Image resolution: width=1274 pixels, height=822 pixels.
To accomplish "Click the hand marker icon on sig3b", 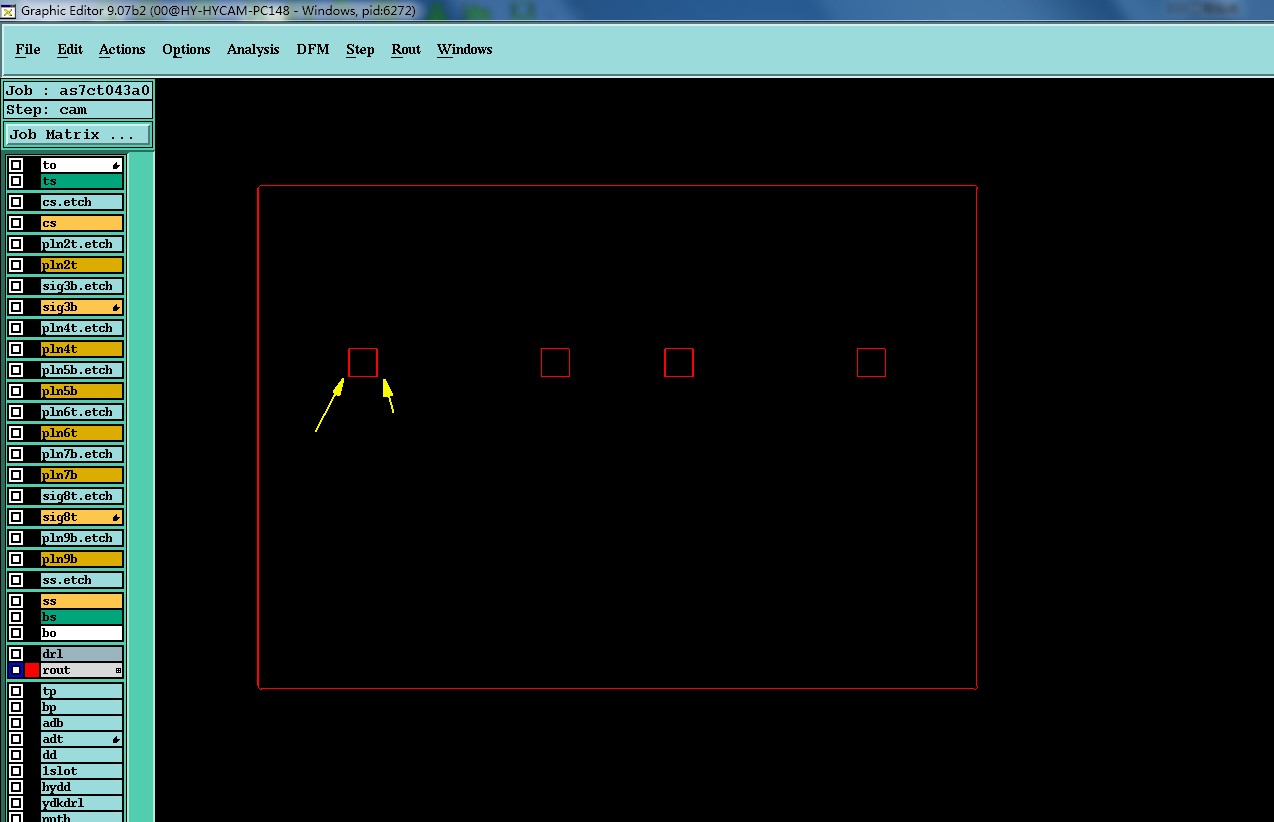I will 116,307.
